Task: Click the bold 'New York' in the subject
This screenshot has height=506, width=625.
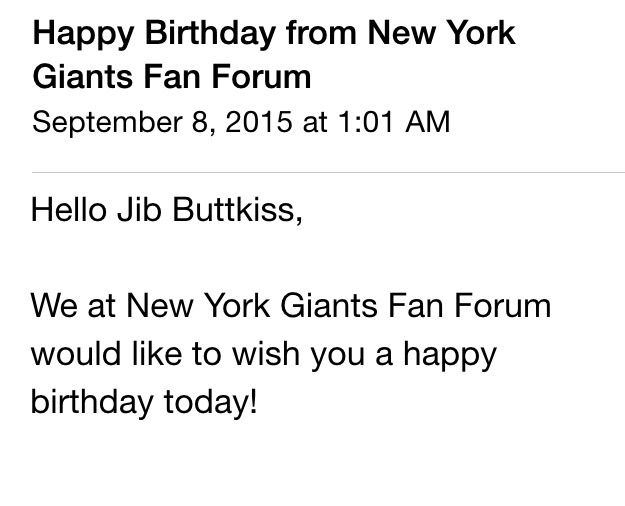Action: pos(442,33)
